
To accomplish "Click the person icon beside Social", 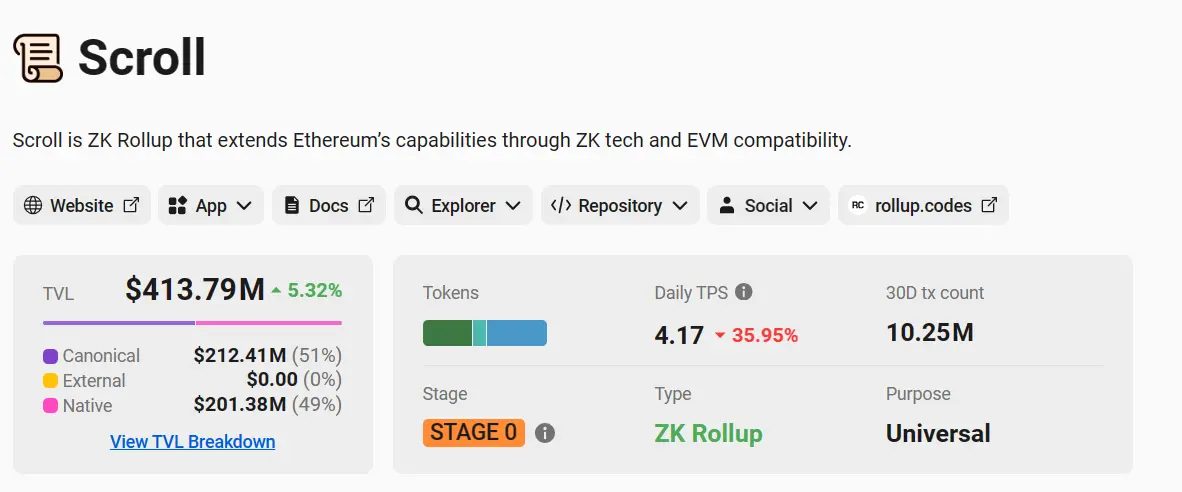I will pos(727,206).
